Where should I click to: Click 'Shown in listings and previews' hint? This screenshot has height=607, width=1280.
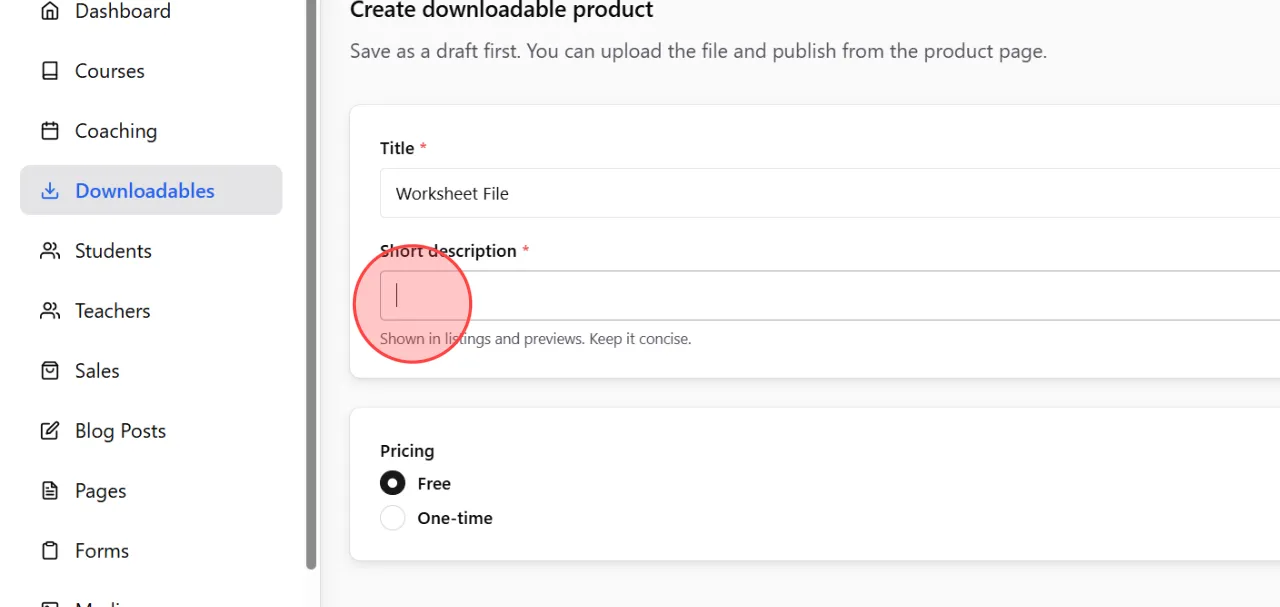coord(535,339)
